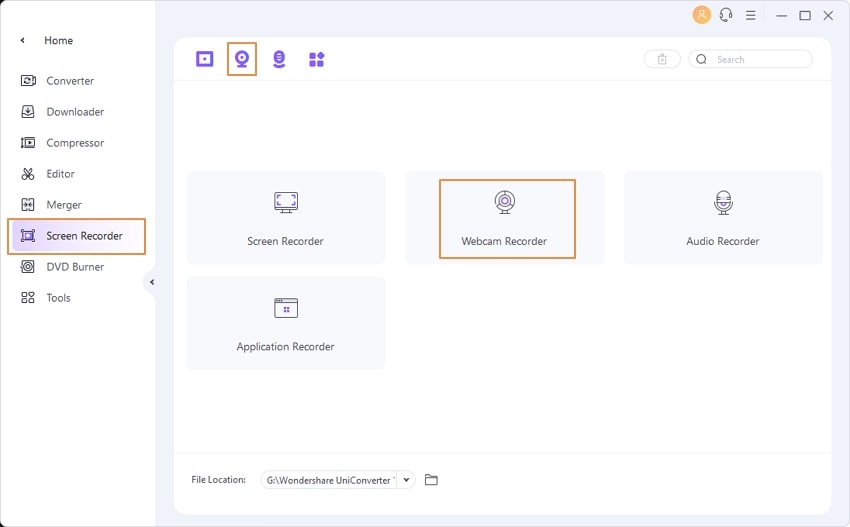Minimize the UniConverter window
This screenshot has height=527, width=850.
pyautogui.click(x=781, y=16)
